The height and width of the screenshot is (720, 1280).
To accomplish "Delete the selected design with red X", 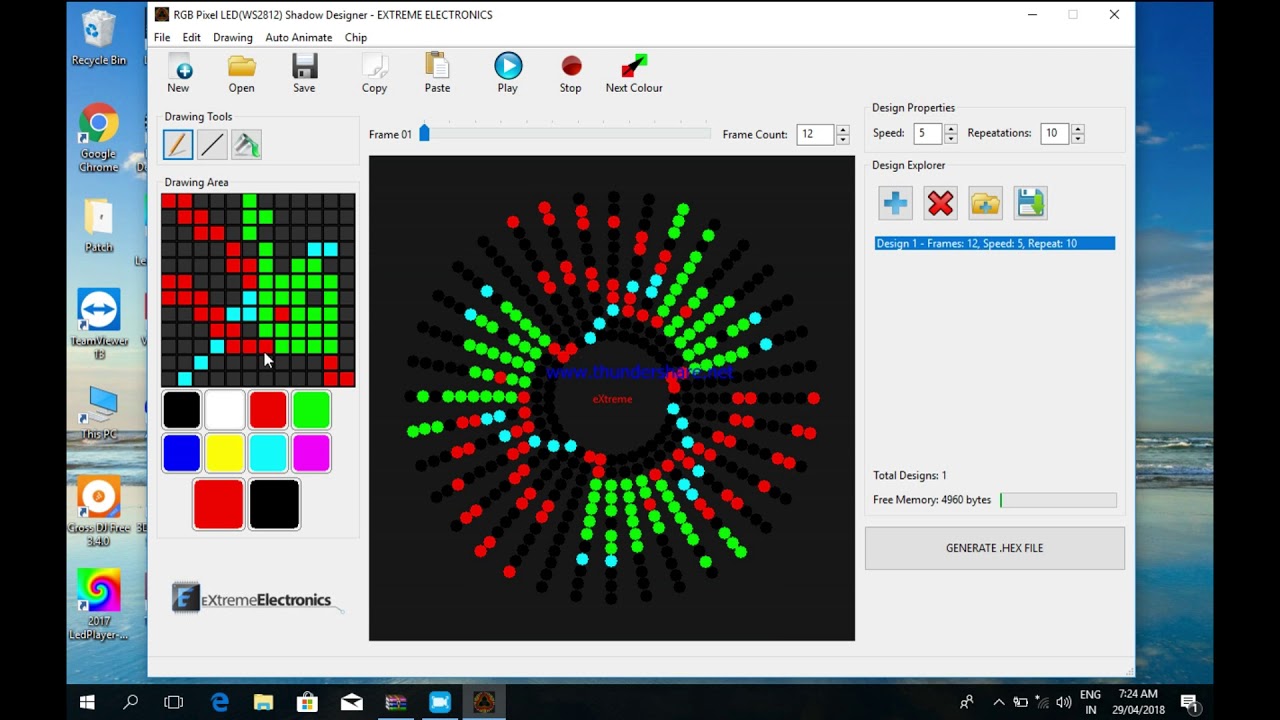I will pyautogui.click(x=940, y=203).
